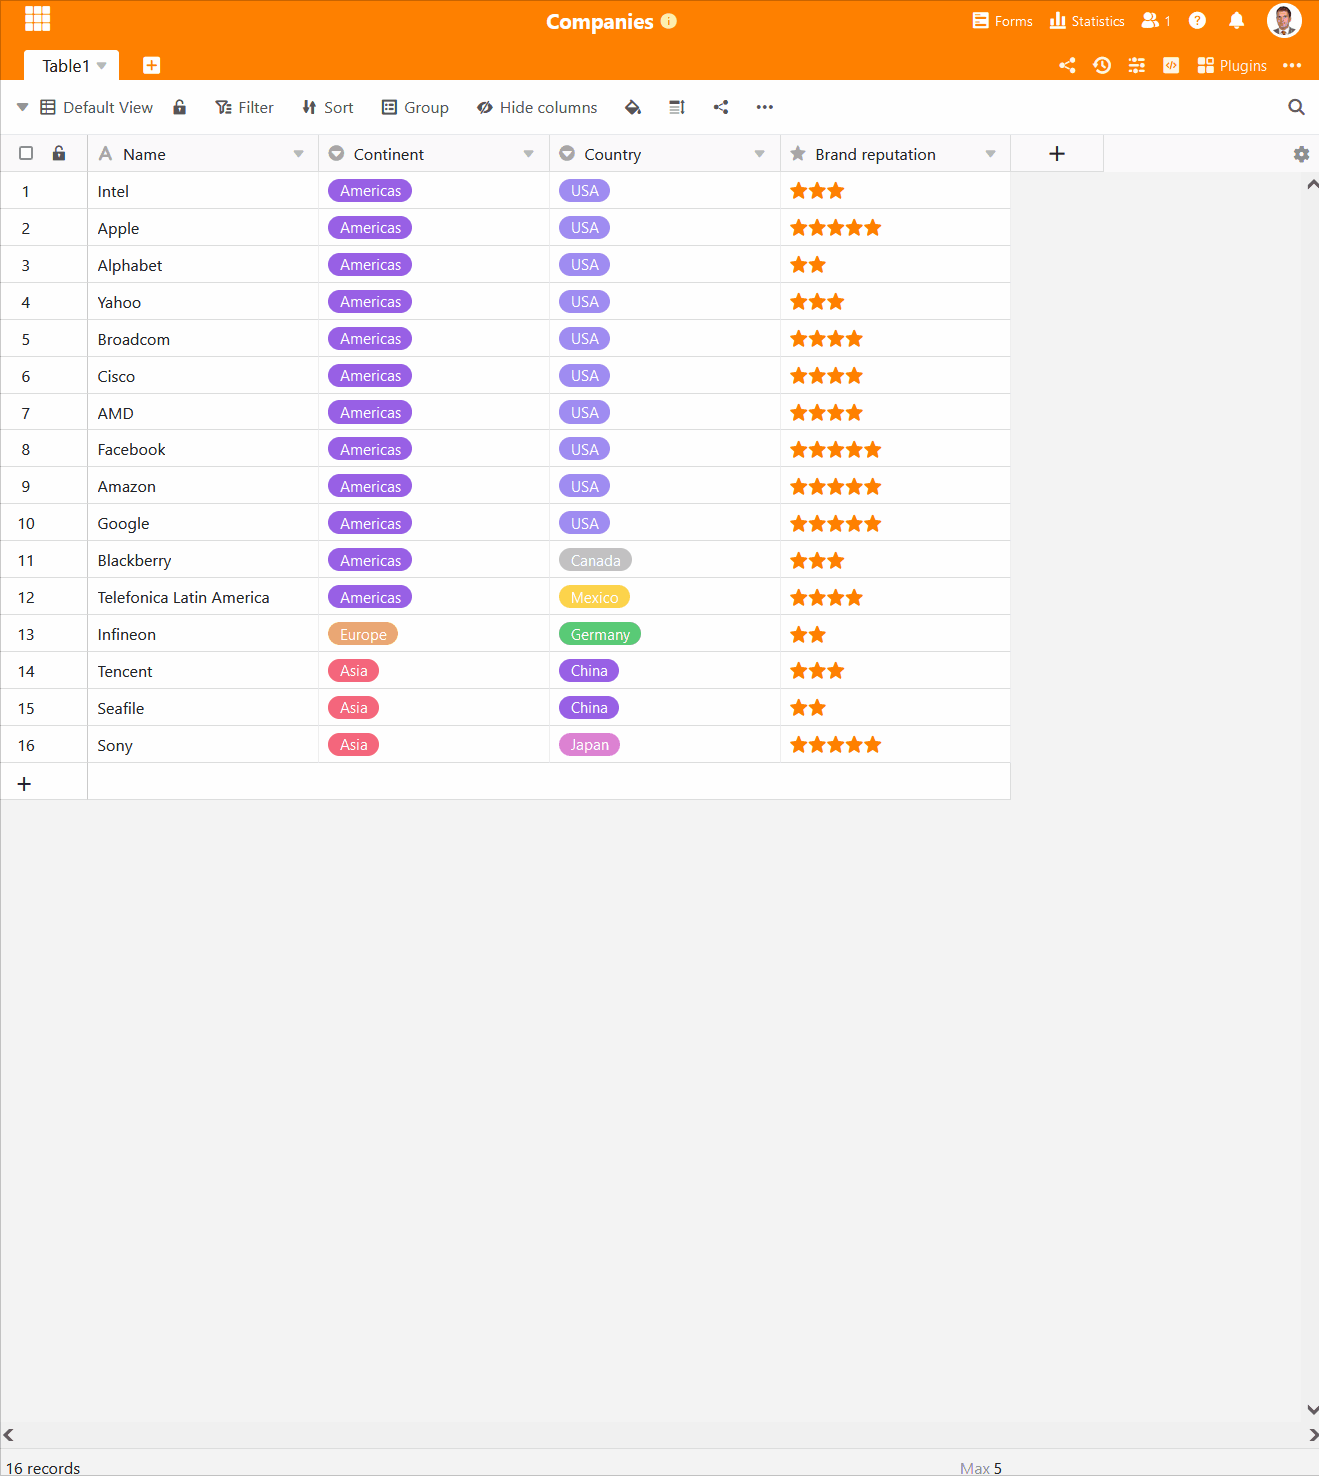Select Default View

96,107
